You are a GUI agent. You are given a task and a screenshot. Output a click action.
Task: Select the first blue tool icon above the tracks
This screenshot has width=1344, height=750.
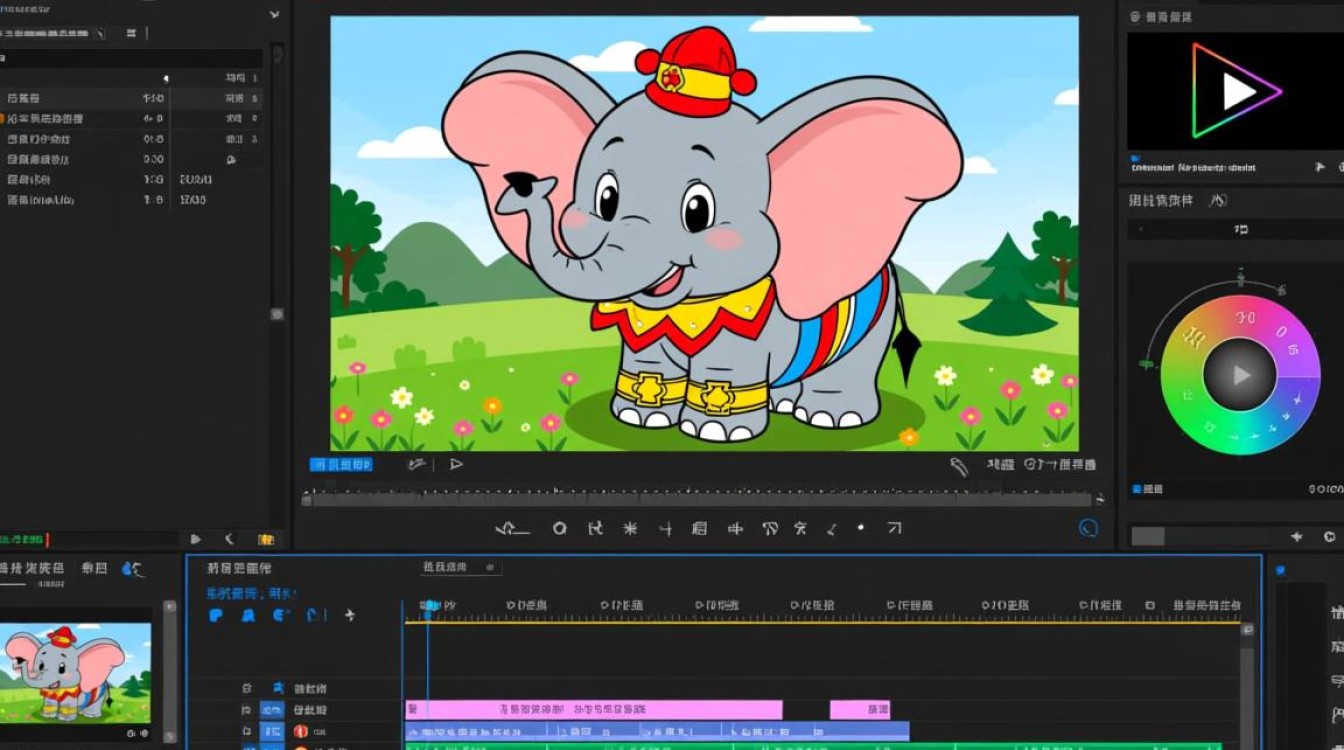pos(215,615)
